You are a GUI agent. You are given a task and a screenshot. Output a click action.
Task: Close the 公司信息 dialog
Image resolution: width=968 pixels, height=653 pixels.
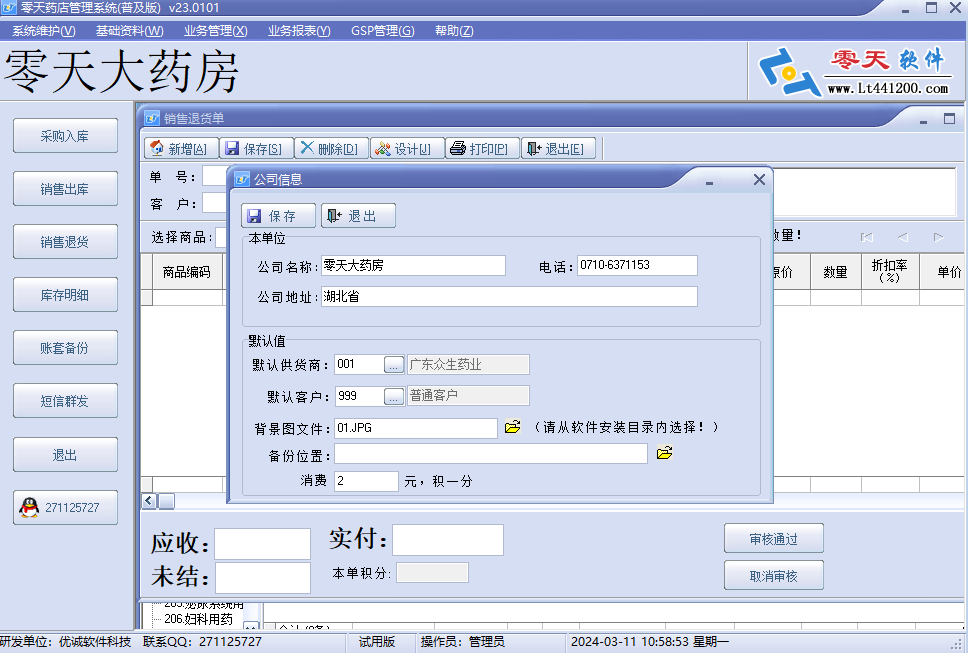(x=759, y=180)
